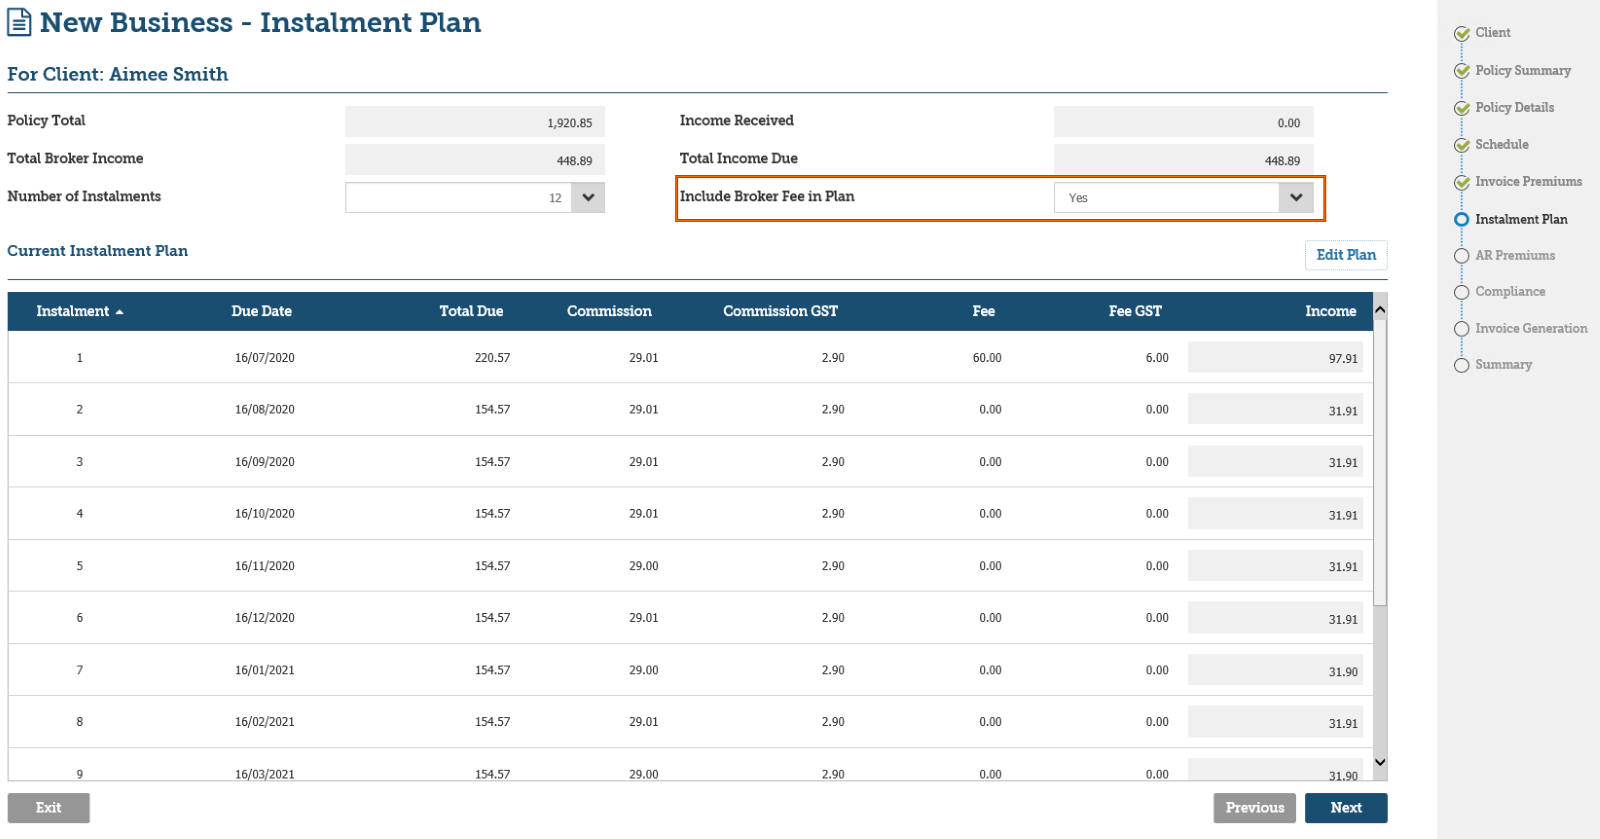Open the Include Broker Fee dropdown
This screenshot has height=839, width=1600.
[1296, 198]
